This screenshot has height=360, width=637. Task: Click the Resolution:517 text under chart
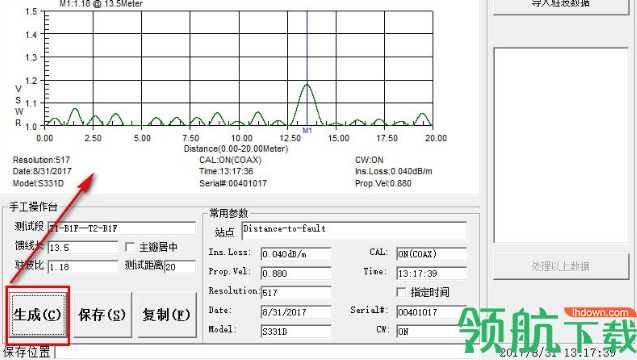tap(41, 160)
